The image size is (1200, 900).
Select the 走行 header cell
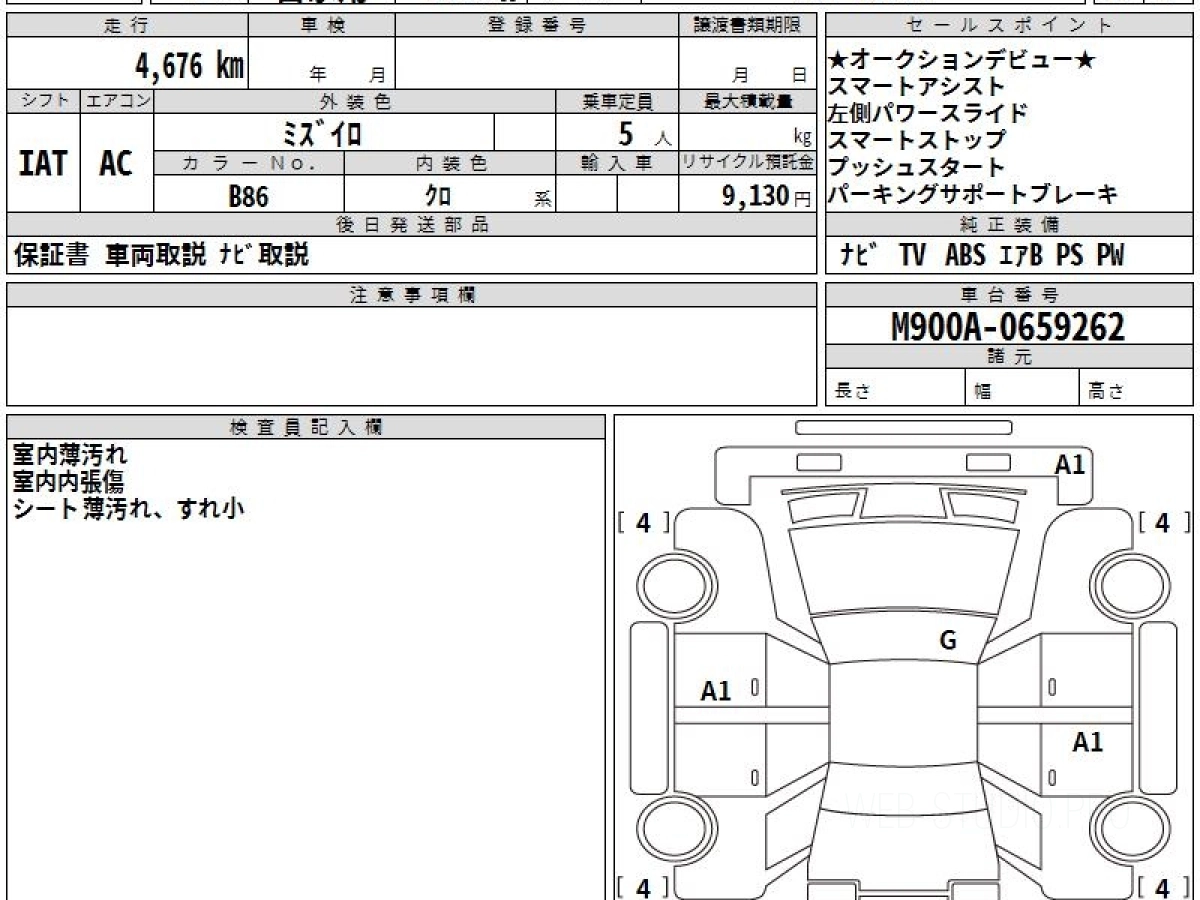tap(127, 26)
